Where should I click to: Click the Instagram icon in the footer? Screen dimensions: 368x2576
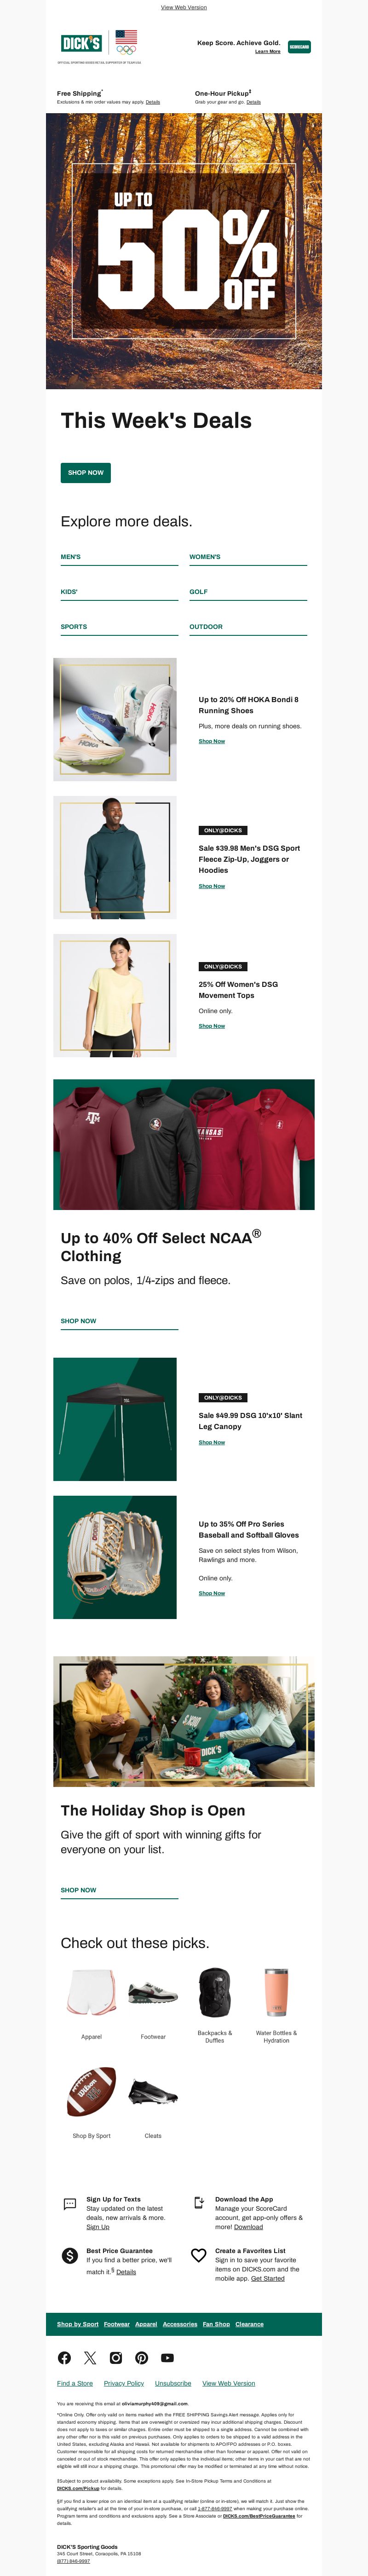point(116,2357)
